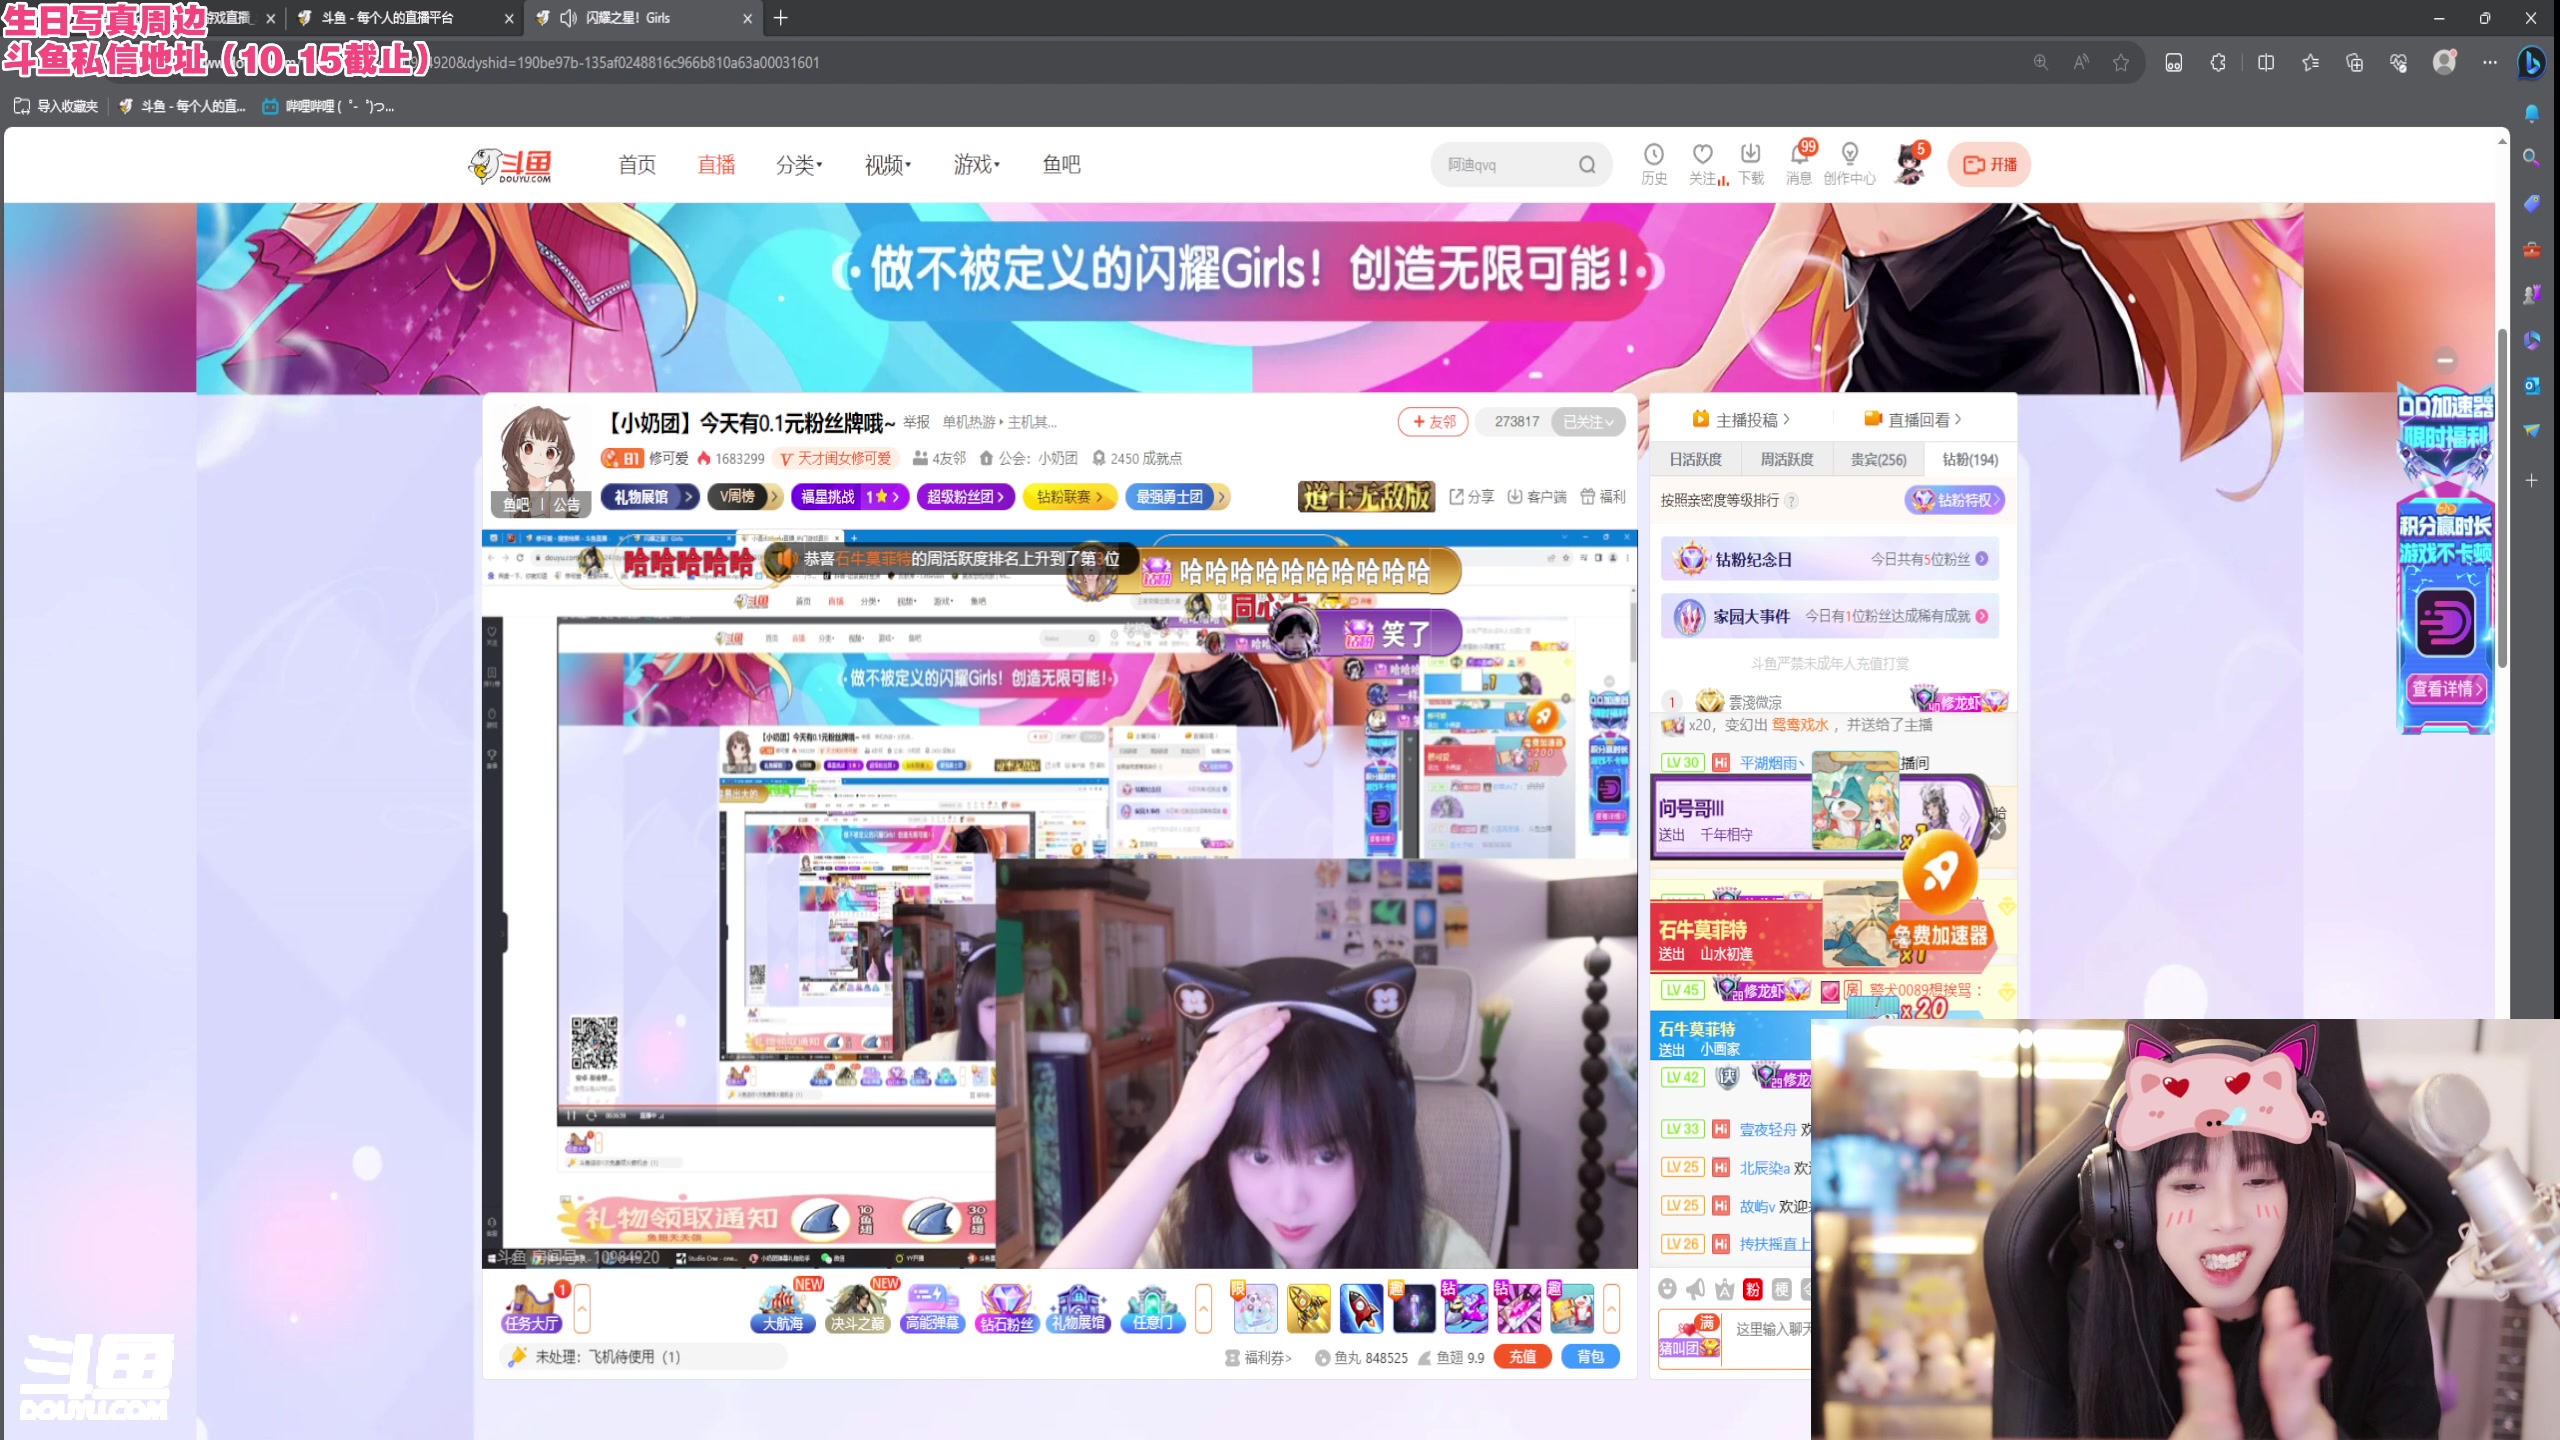Click the browser page vertical scrollbar
The image size is (2560, 1440).
(x=2502, y=498)
